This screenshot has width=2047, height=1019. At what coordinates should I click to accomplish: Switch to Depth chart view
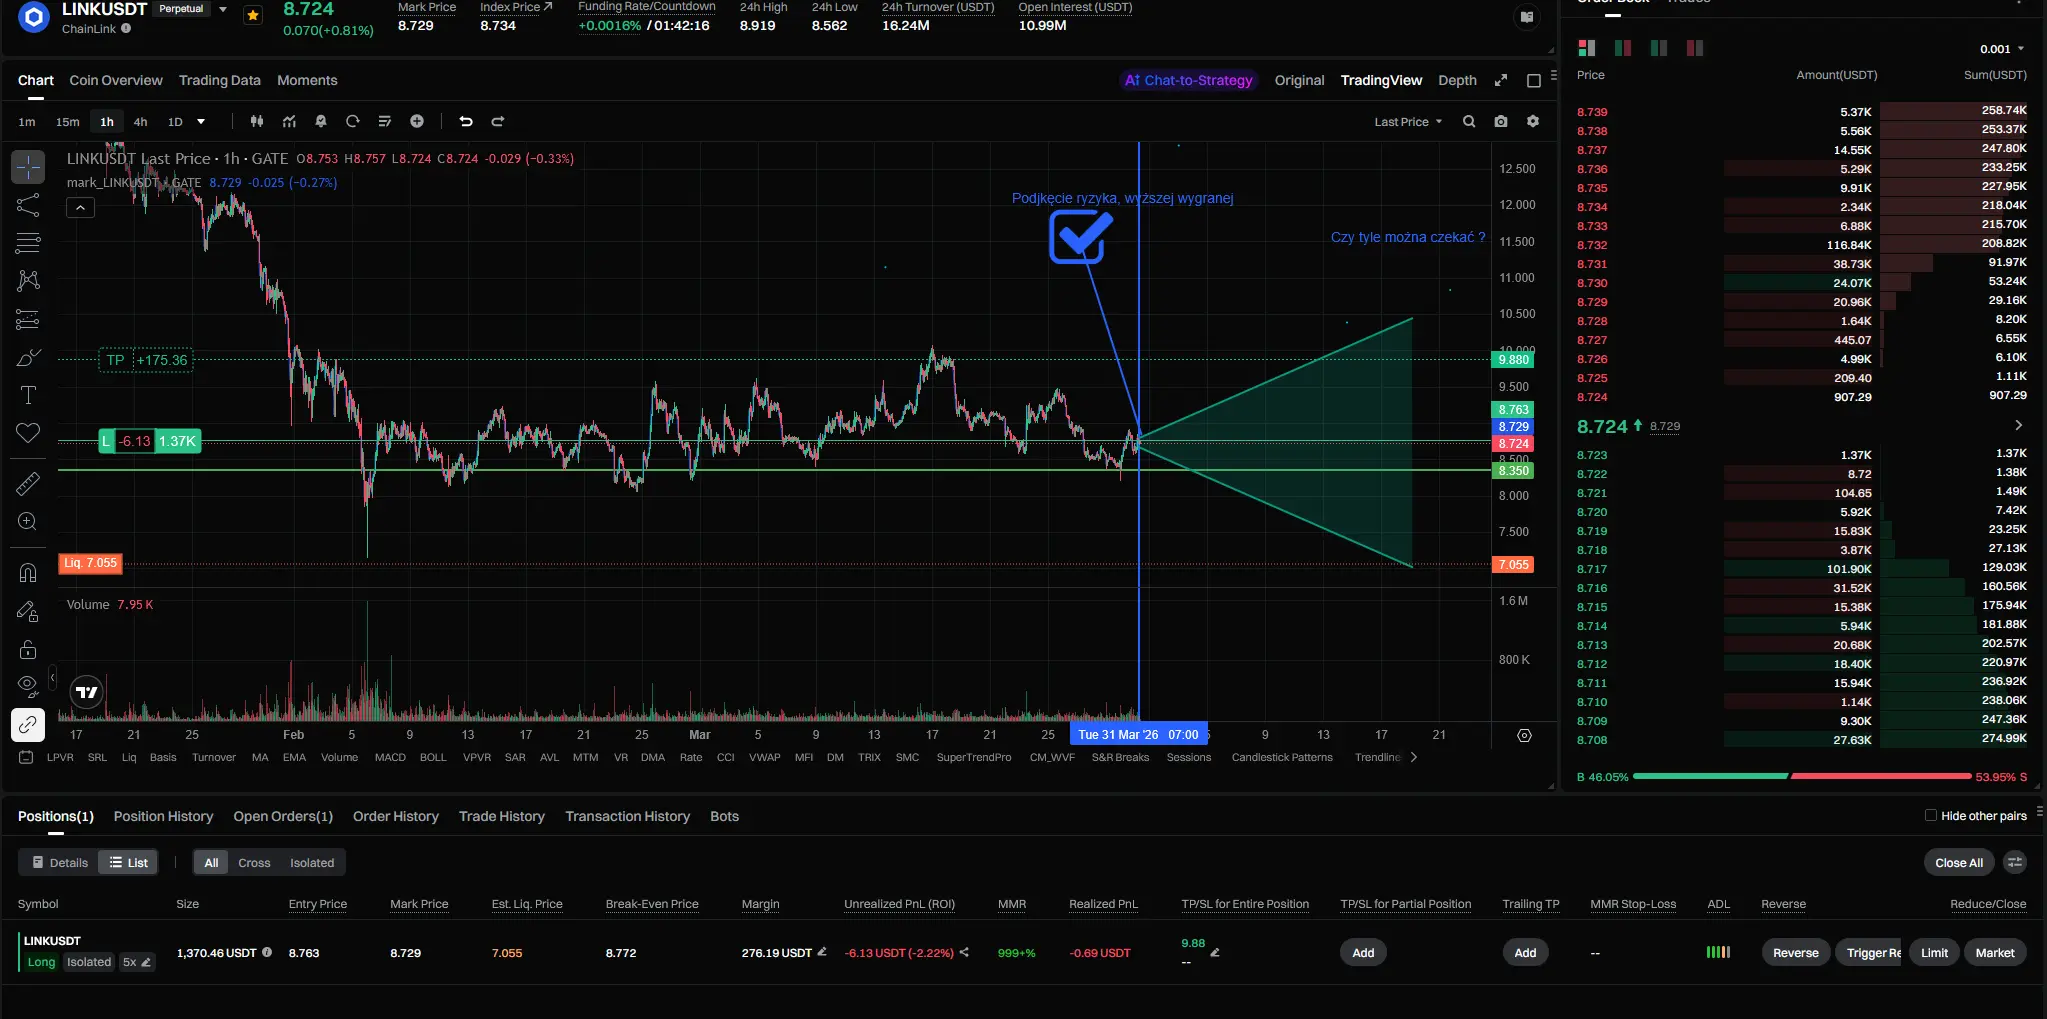pos(1457,80)
